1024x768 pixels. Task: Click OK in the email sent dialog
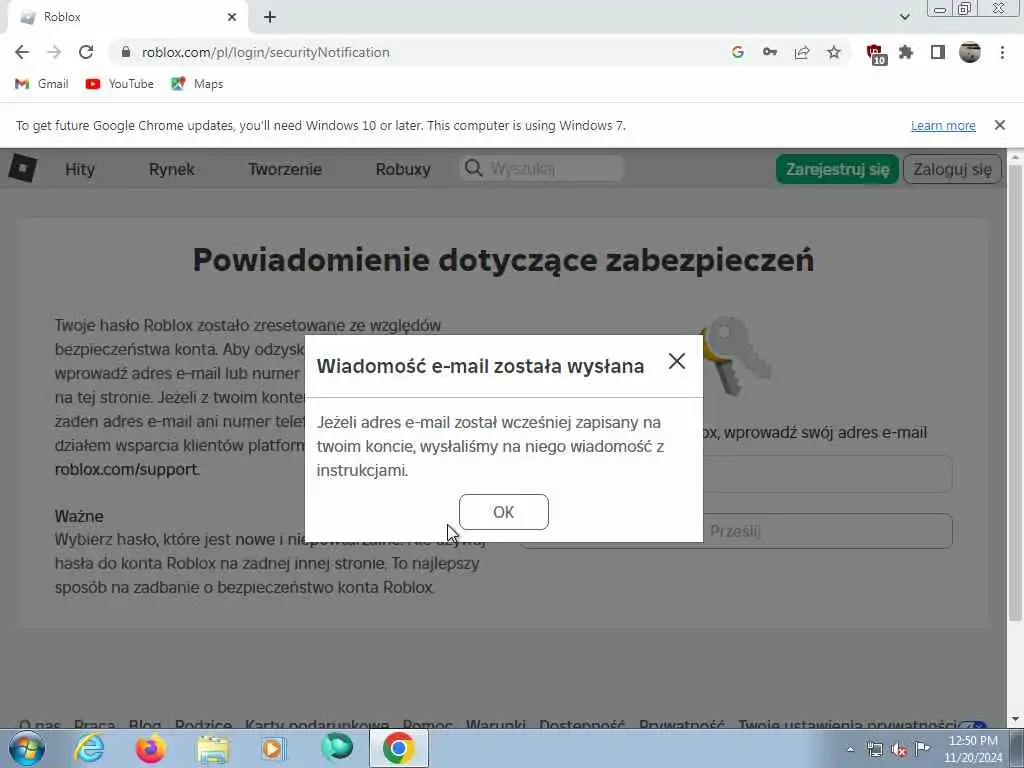coord(504,512)
